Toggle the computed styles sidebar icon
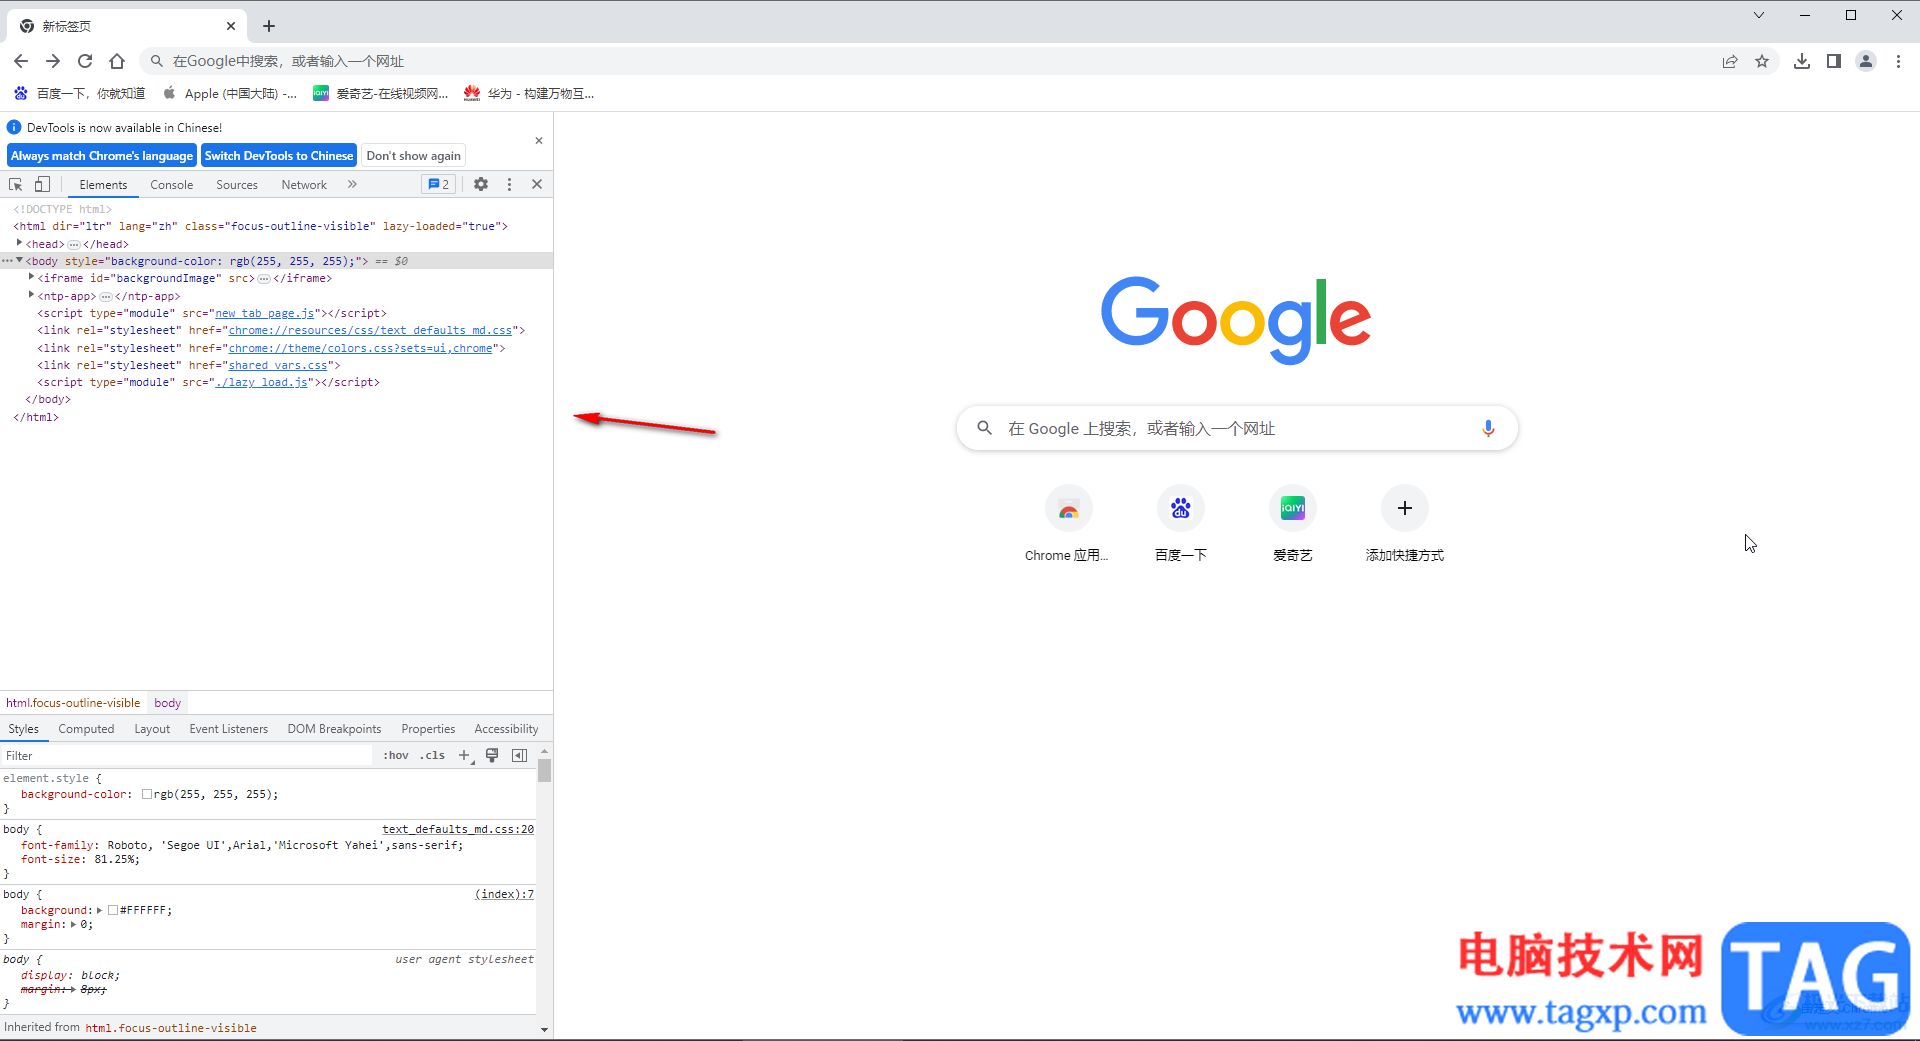Viewport: 1920px width, 1041px height. pyautogui.click(x=519, y=755)
